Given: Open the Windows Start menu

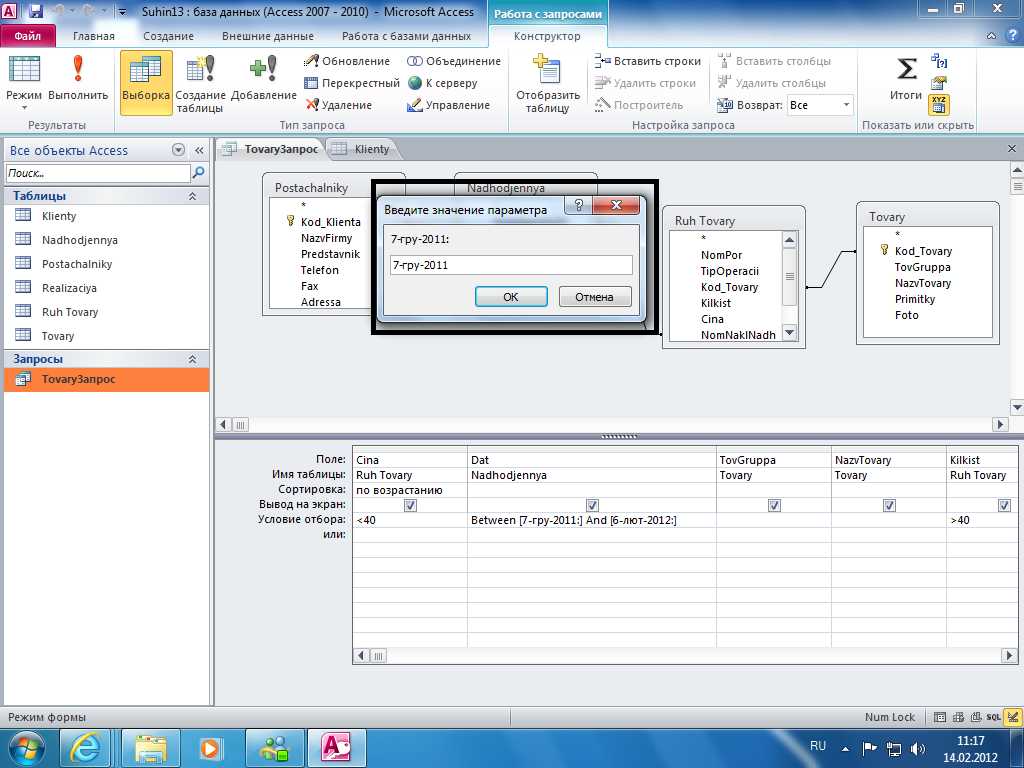Looking at the screenshot, I should [x=26, y=748].
